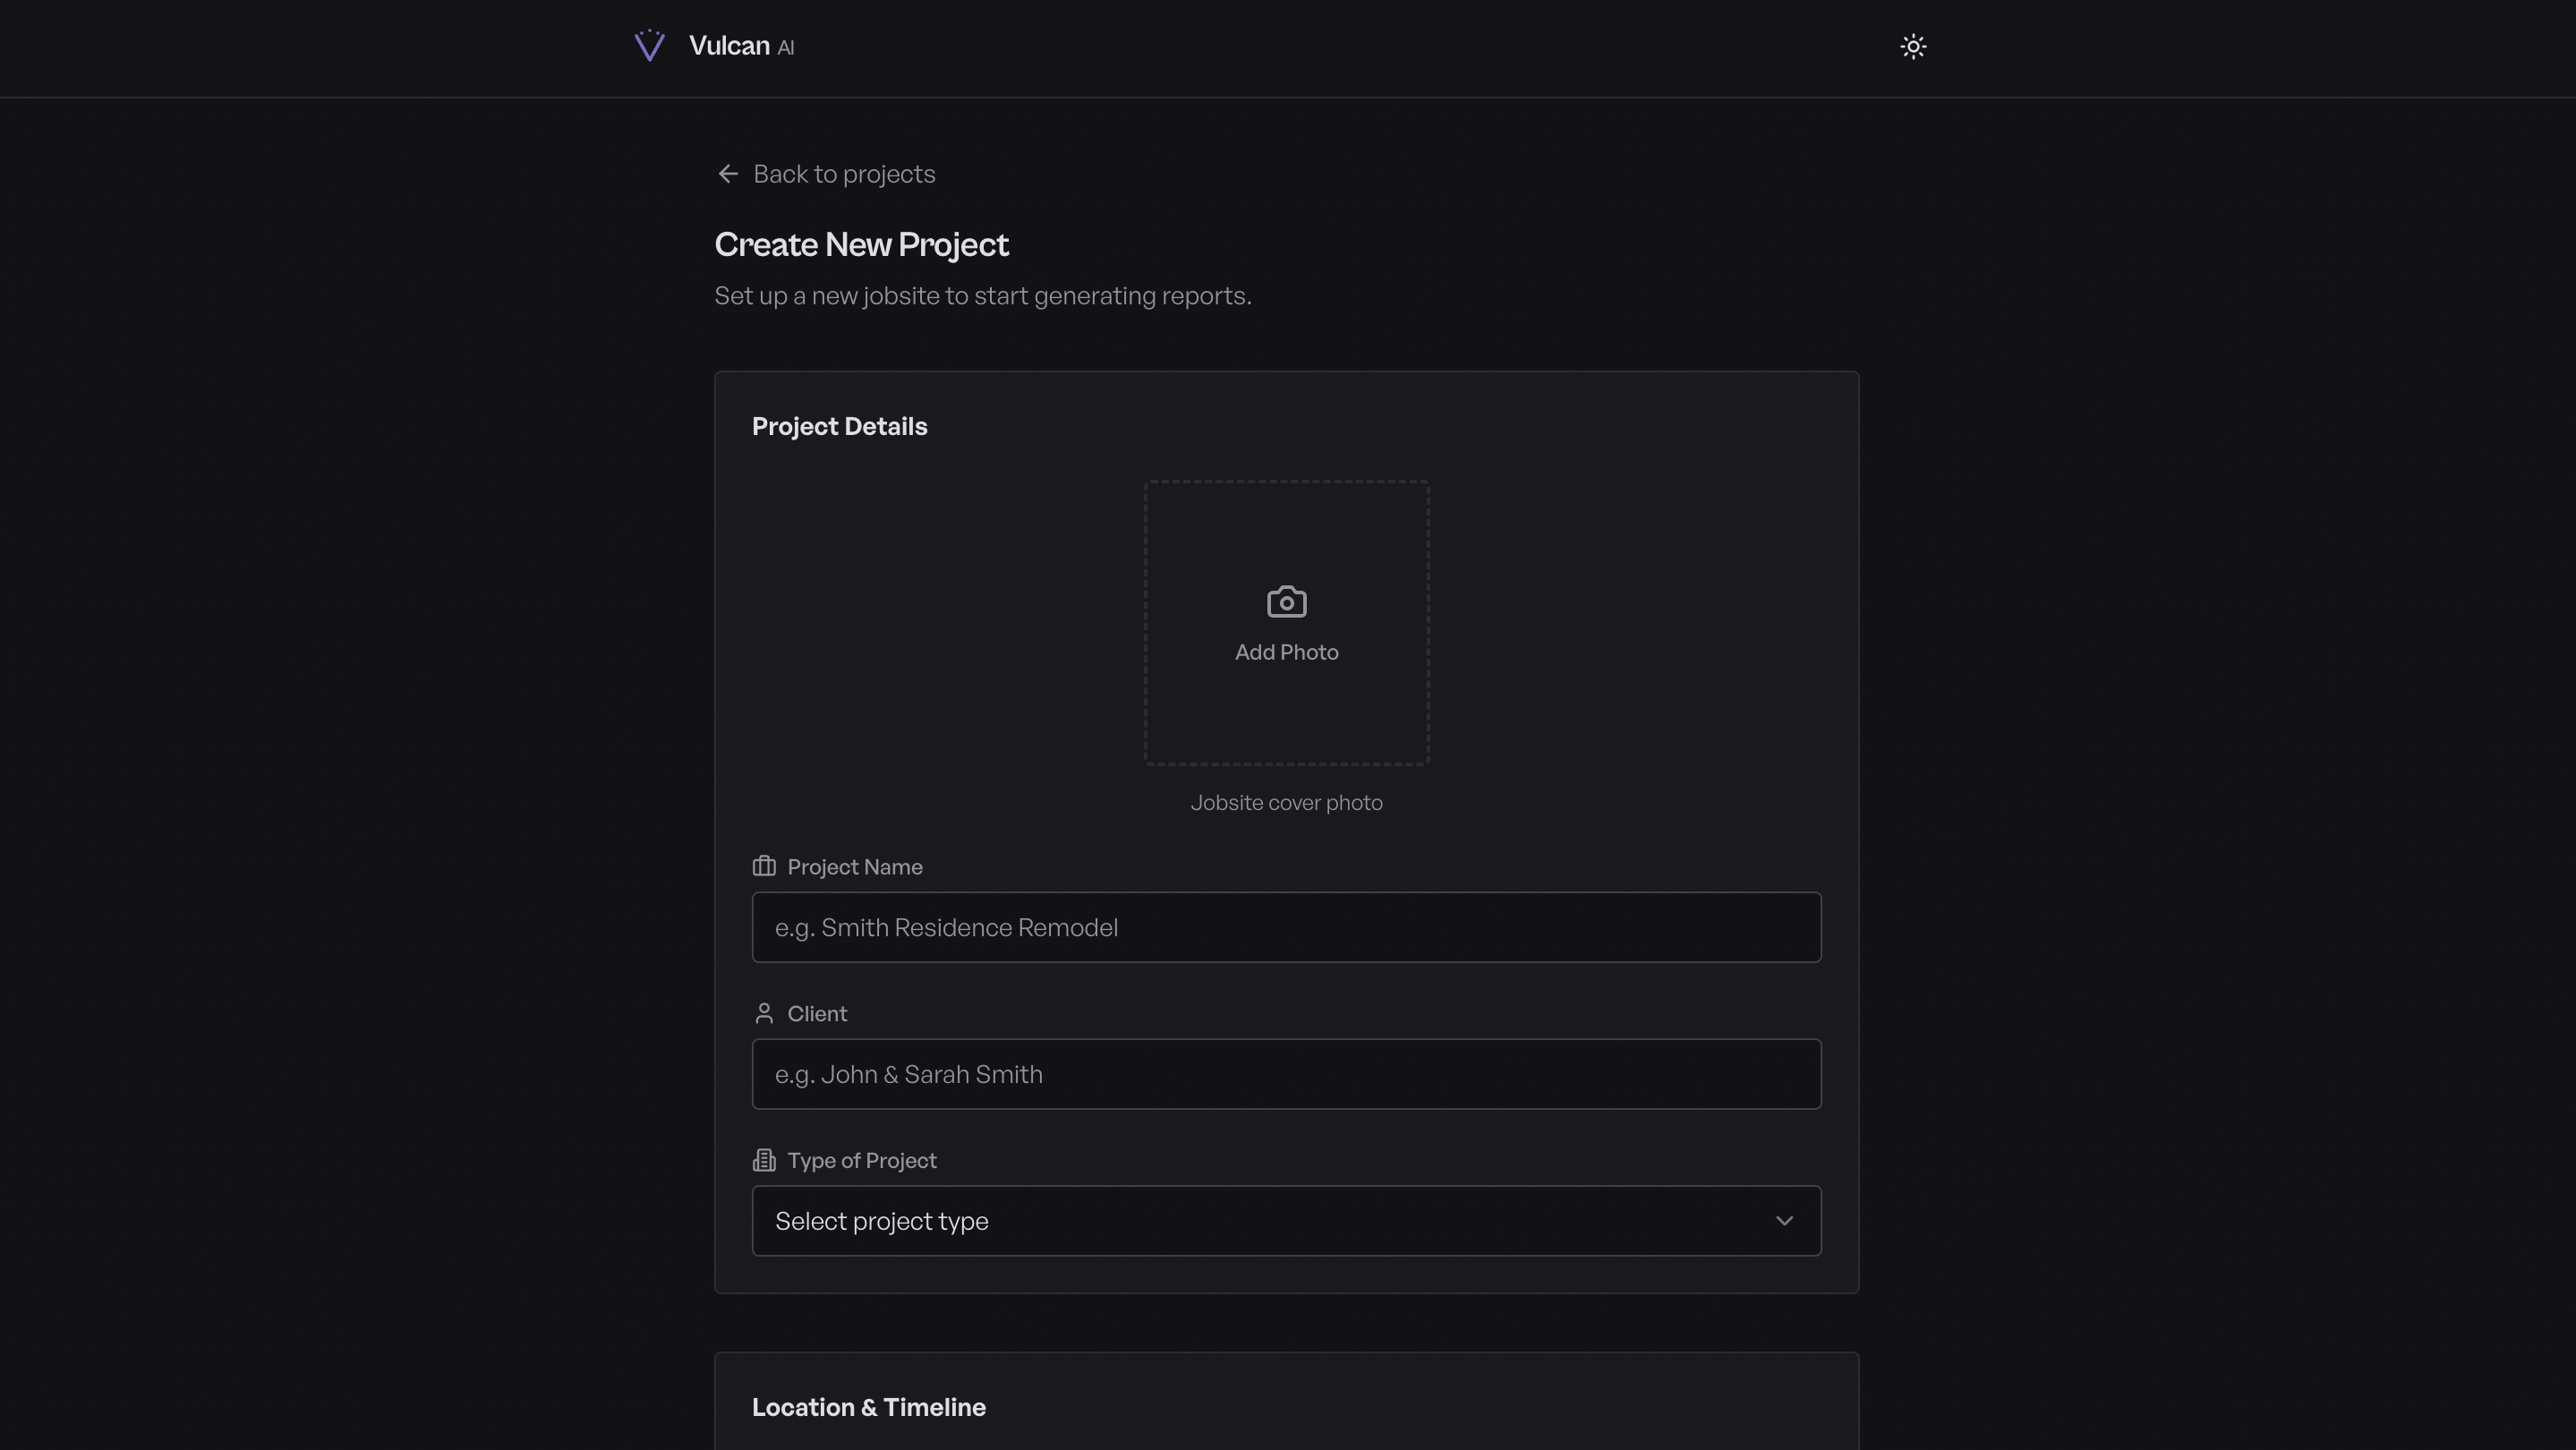Click the Project Details section heading
The width and height of the screenshot is (2576, 1450).
click(x=839, y=427)
